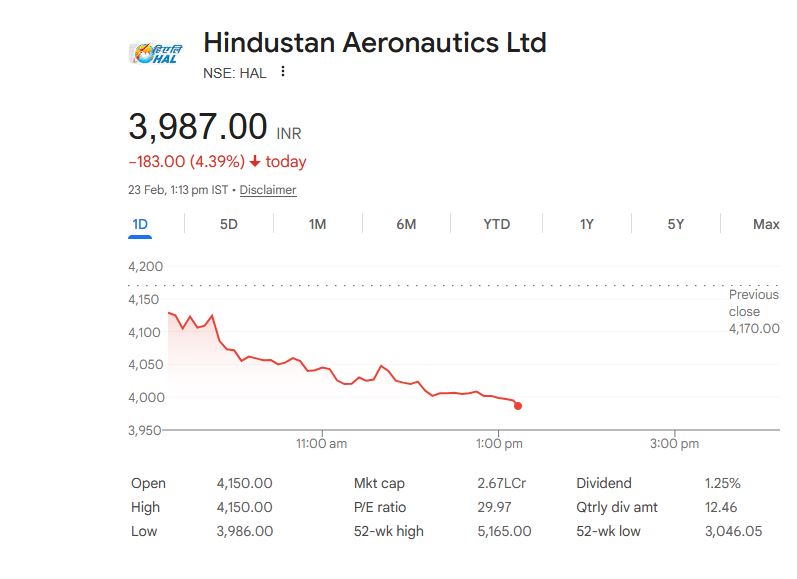View the 1Y chart range
Viewport: 797px width, 579px height.
pos(587,224)
